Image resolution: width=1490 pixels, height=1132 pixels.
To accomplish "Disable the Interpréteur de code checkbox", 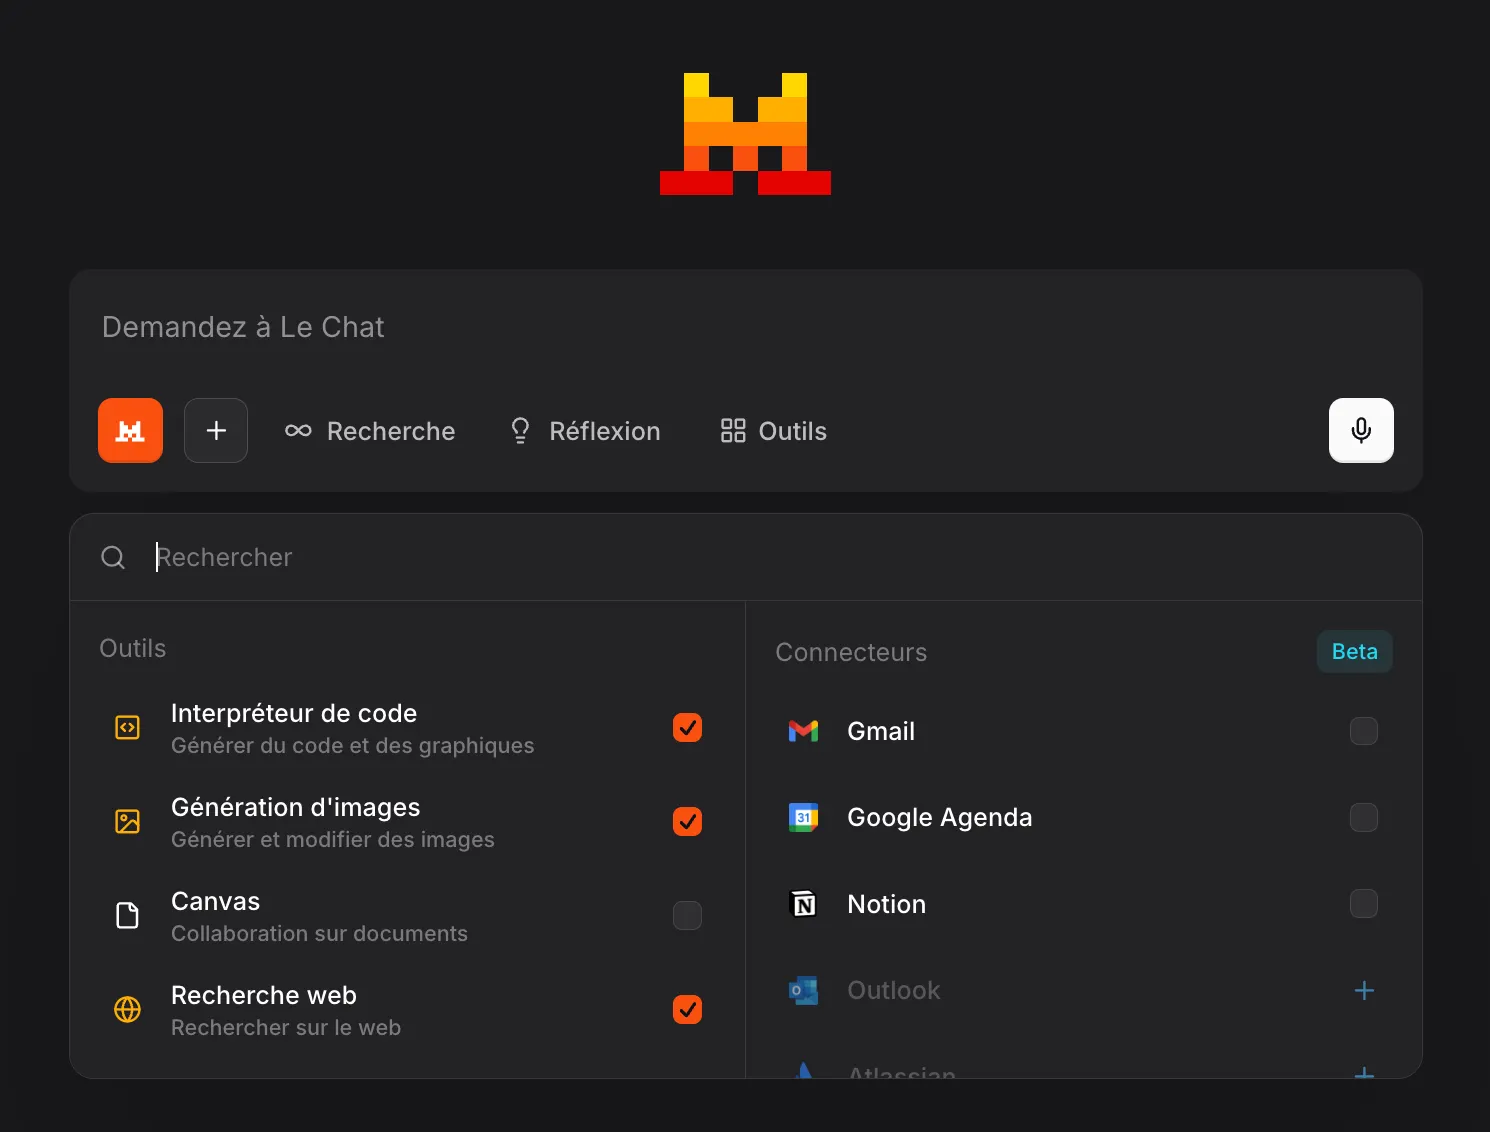I will 687,728.
